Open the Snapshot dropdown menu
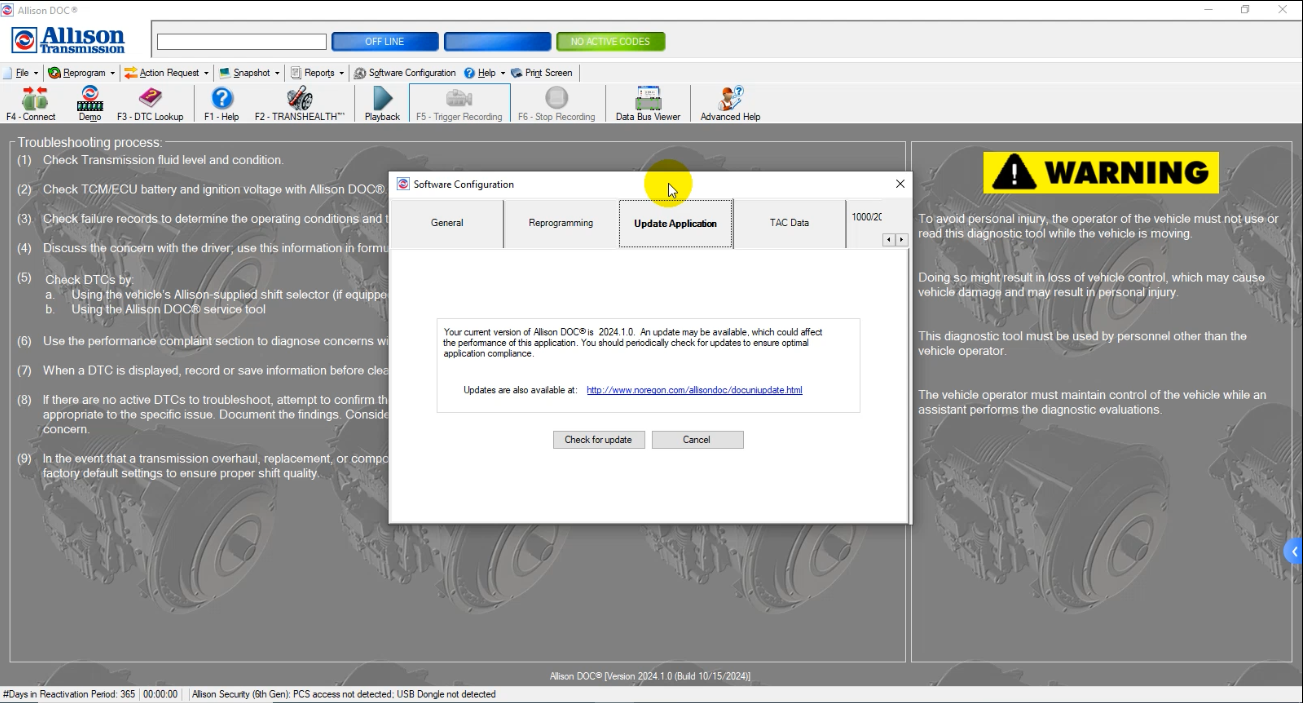The width and height of the screenshot is (1303, 703). click(x=250, y=73)
